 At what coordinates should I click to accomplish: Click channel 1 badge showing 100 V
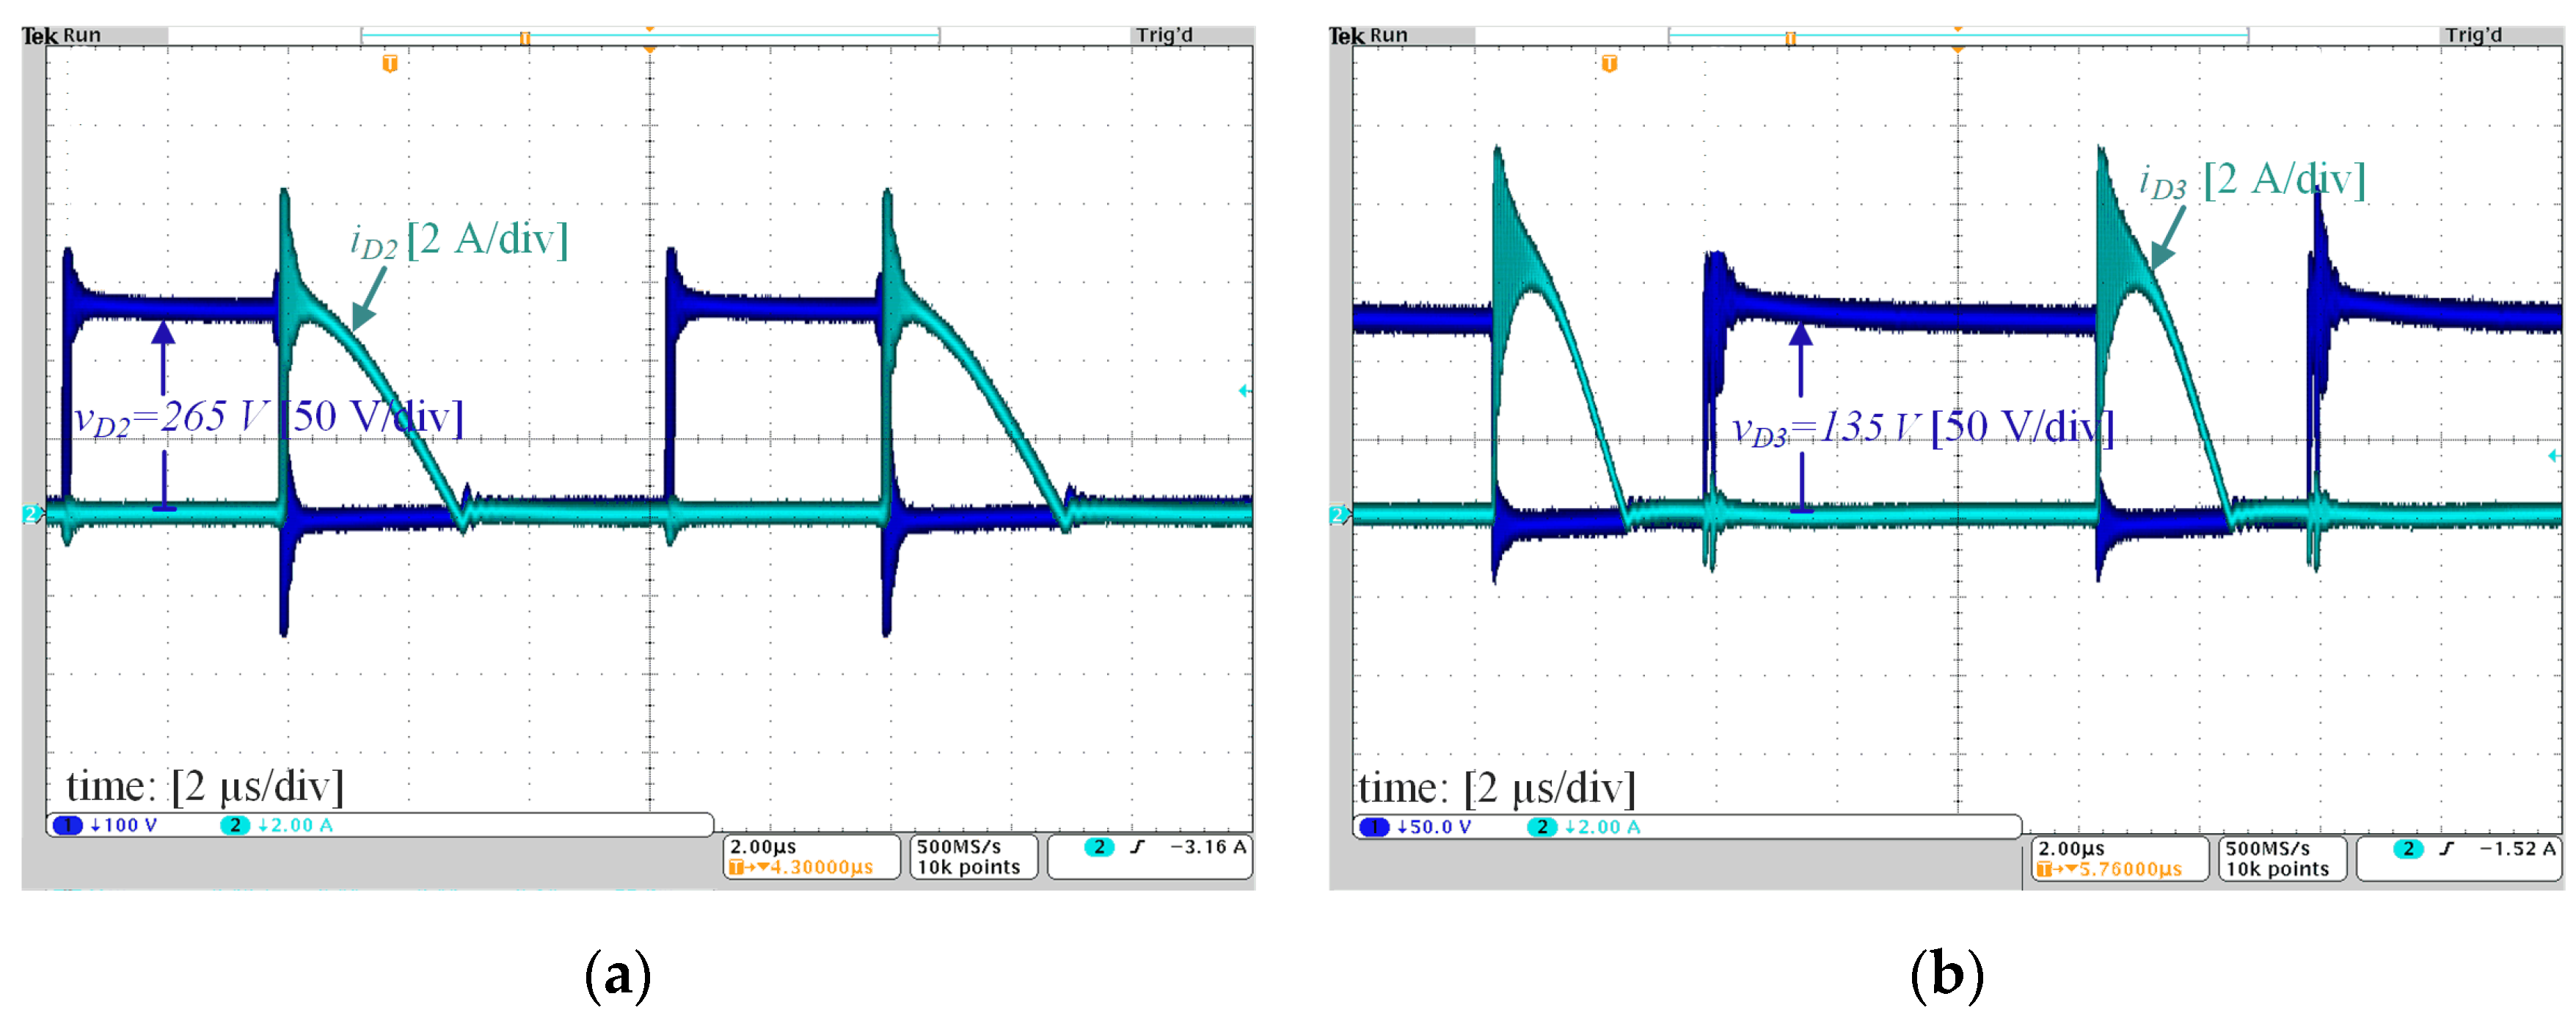click(69, 825)
